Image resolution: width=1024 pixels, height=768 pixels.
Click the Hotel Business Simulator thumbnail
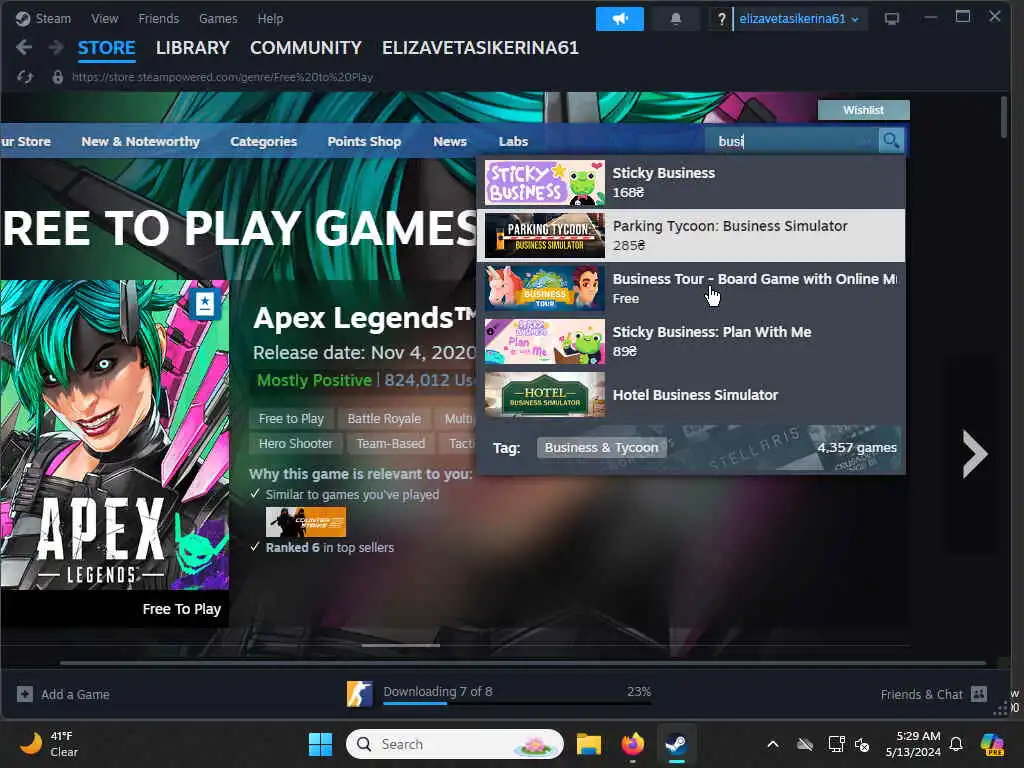[545, 394]
